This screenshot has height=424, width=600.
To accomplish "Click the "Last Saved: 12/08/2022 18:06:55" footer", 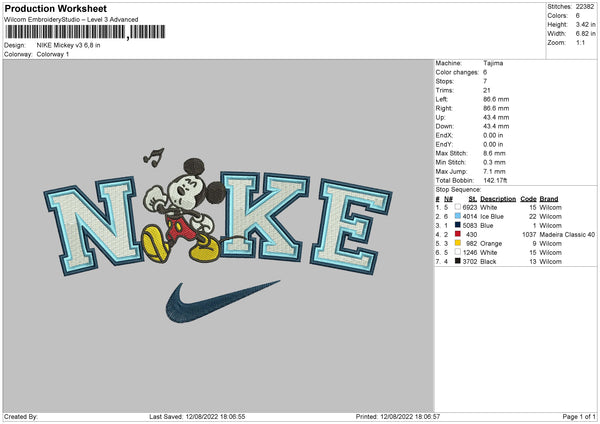I will (197, 417).
